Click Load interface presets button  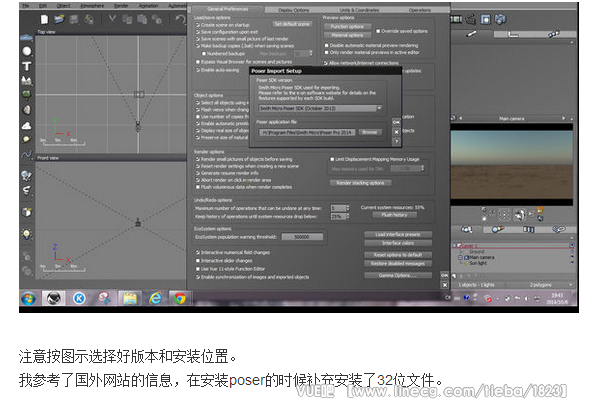pyautogui.click(x=398, y=235)
